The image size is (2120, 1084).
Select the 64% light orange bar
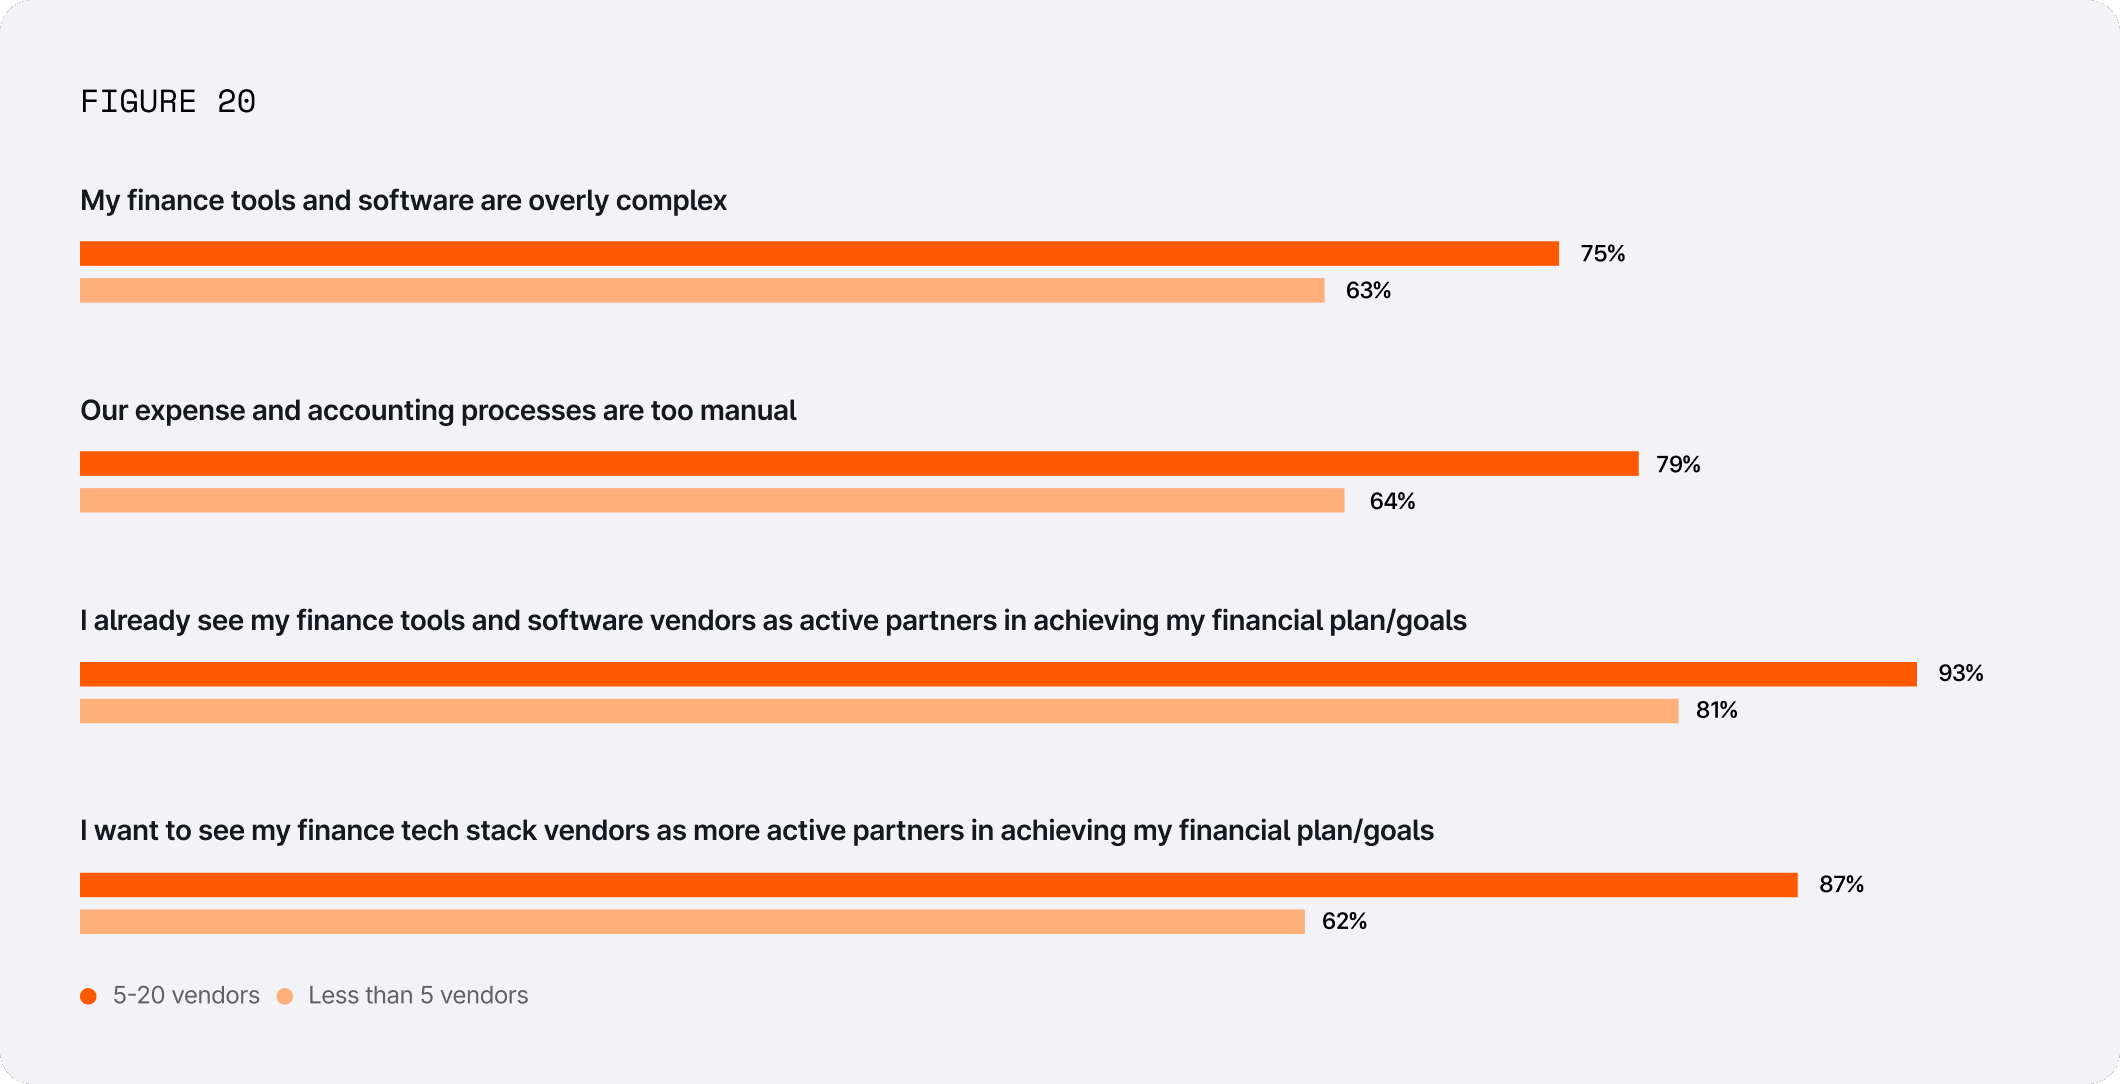coord(712,501)
